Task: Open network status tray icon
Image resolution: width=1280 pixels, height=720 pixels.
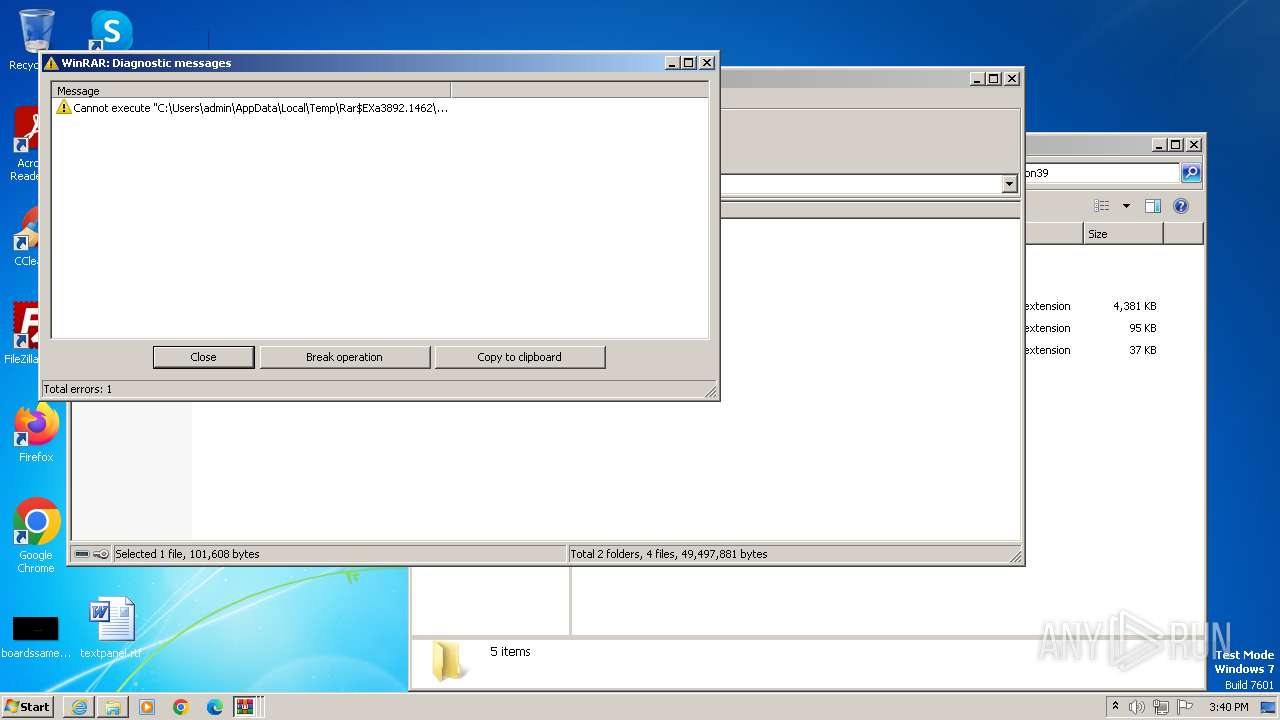Action: point(1161,707)
